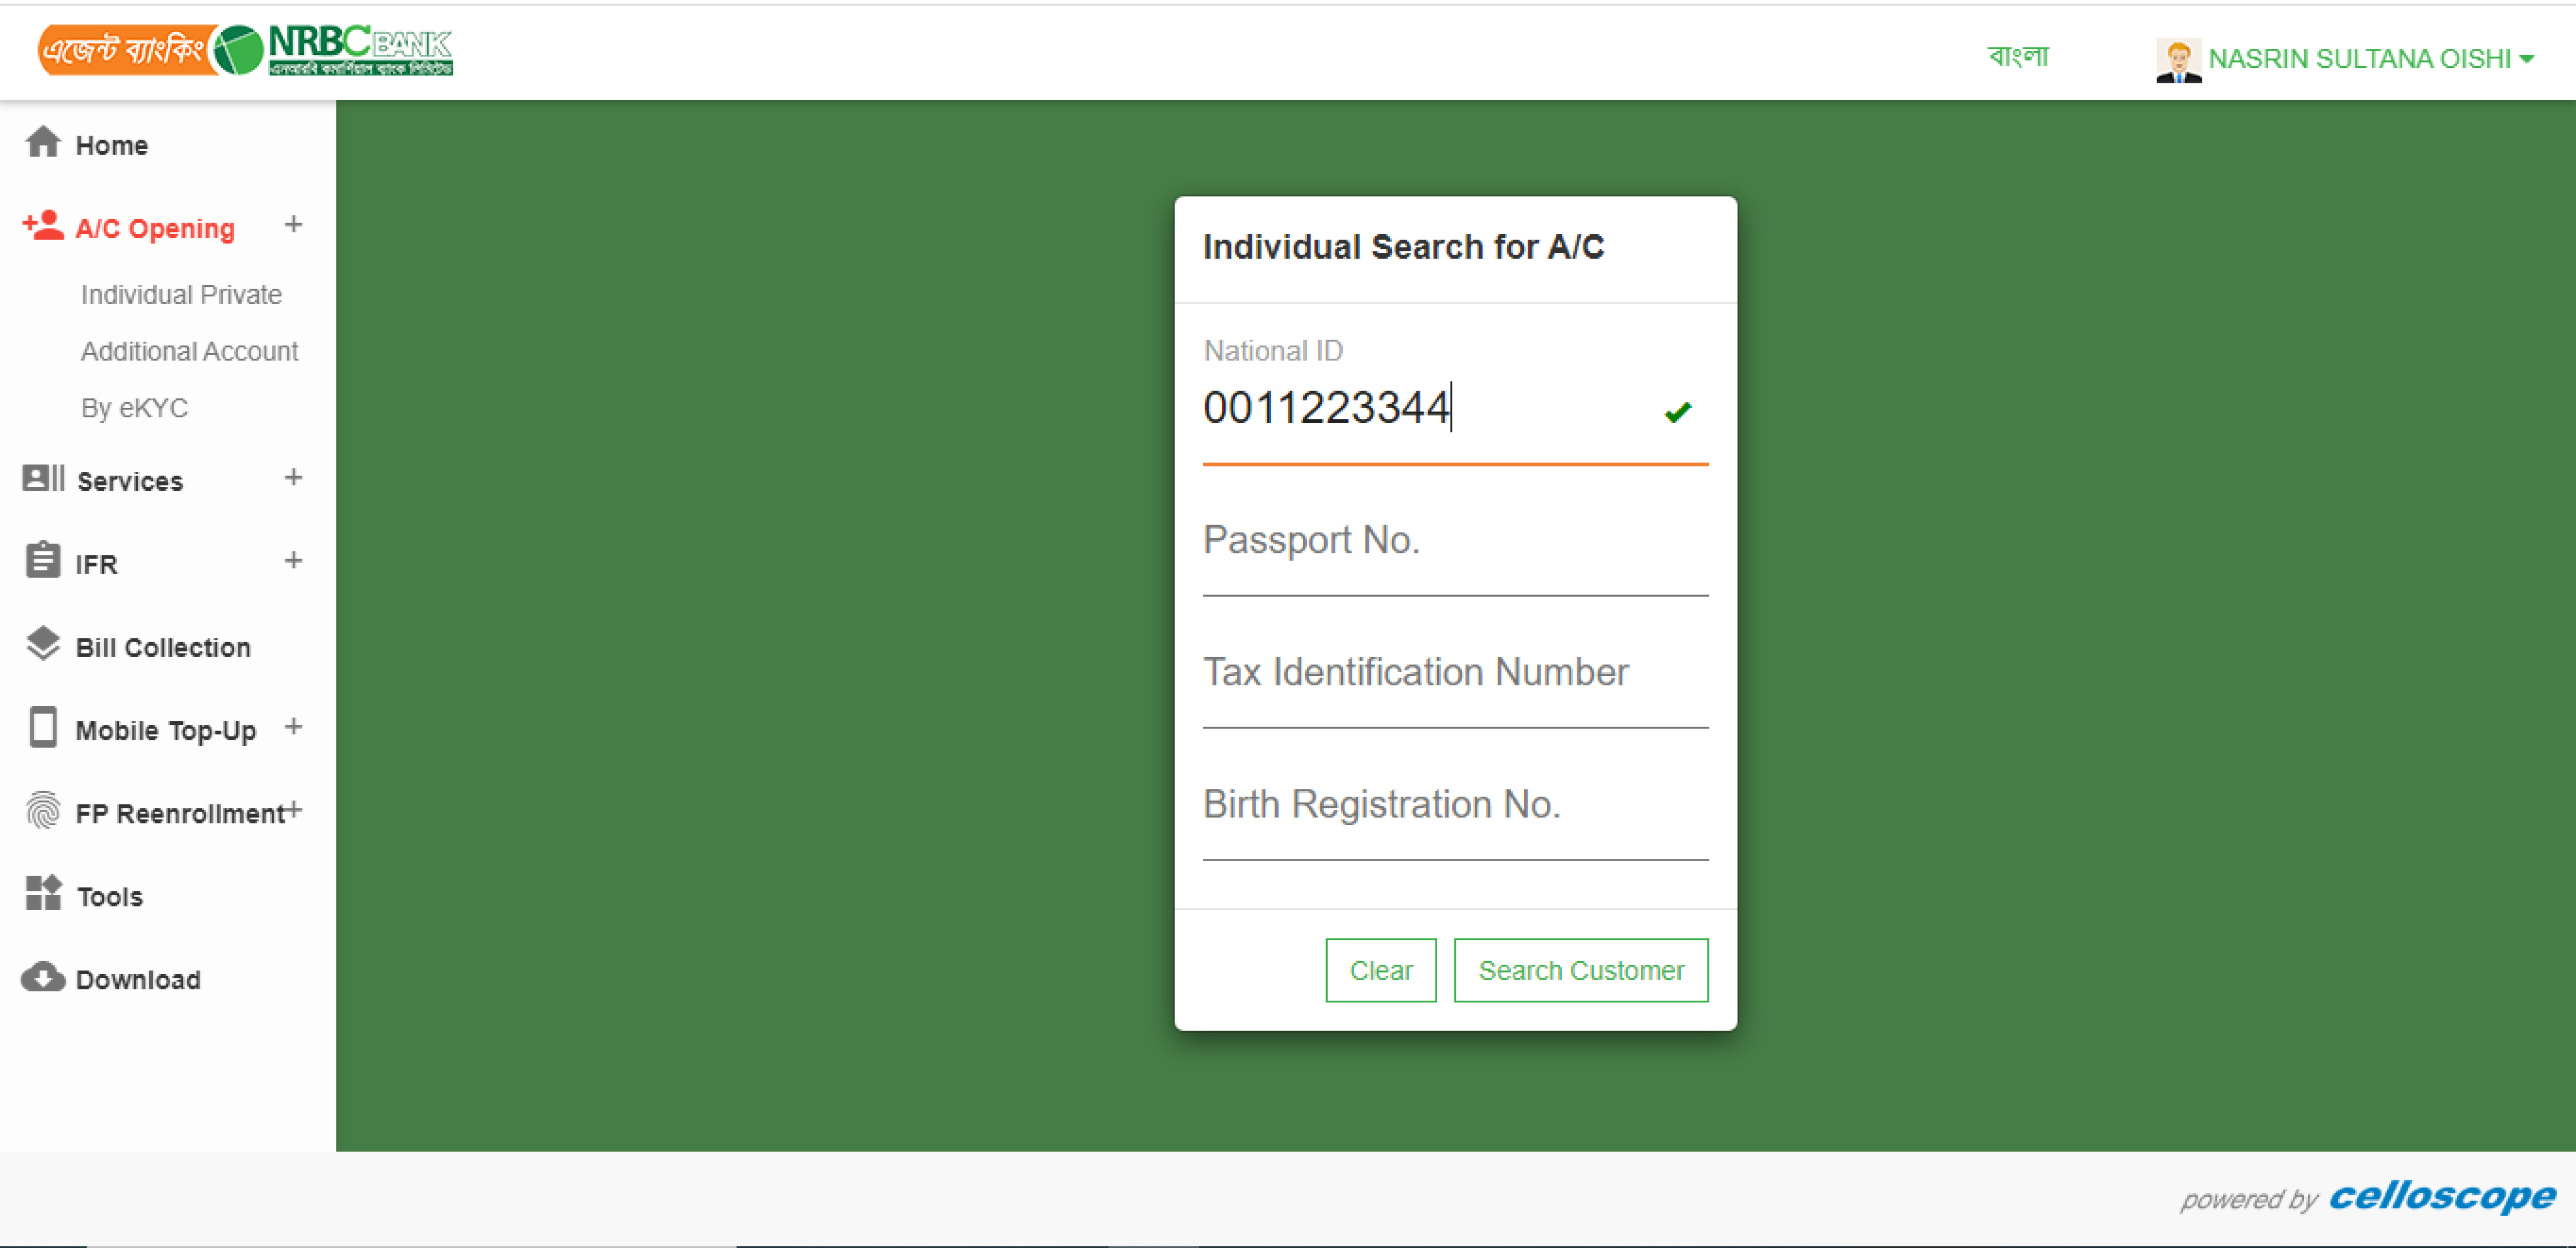This screenshot has width=2576, height=1248.
Task: Open the Home menu item
Action: coord(112,145)
